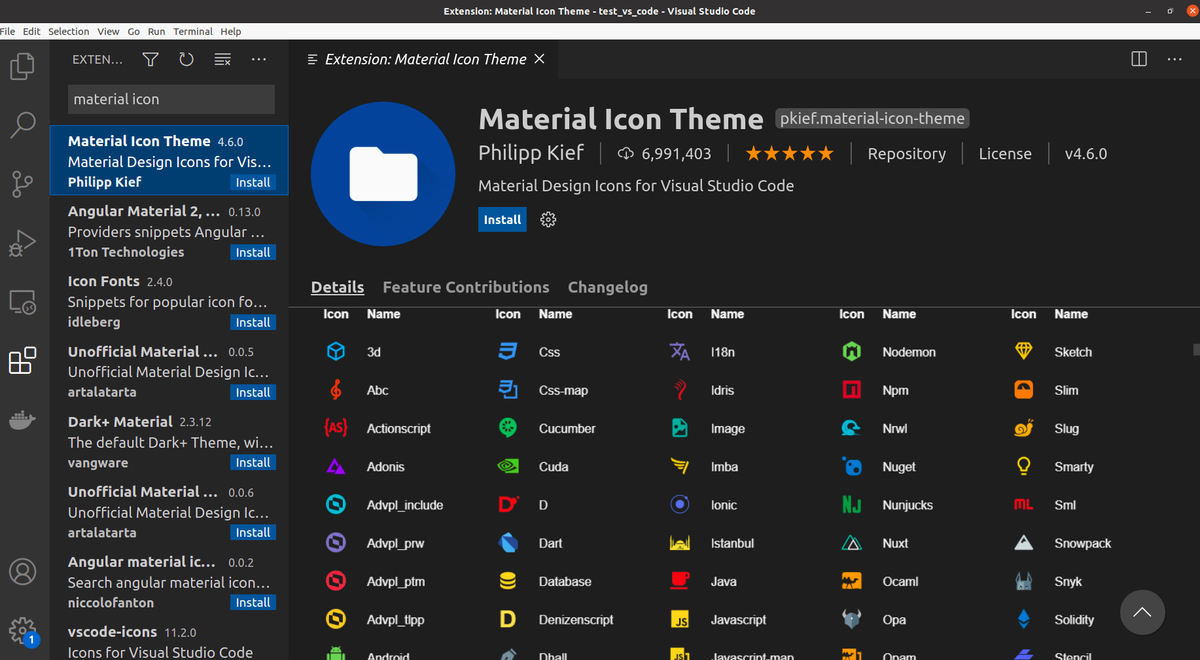Viewport: 1200px width, 660px height.
Task: Switch to Feature Contributions tab
Action: point(466,287)
